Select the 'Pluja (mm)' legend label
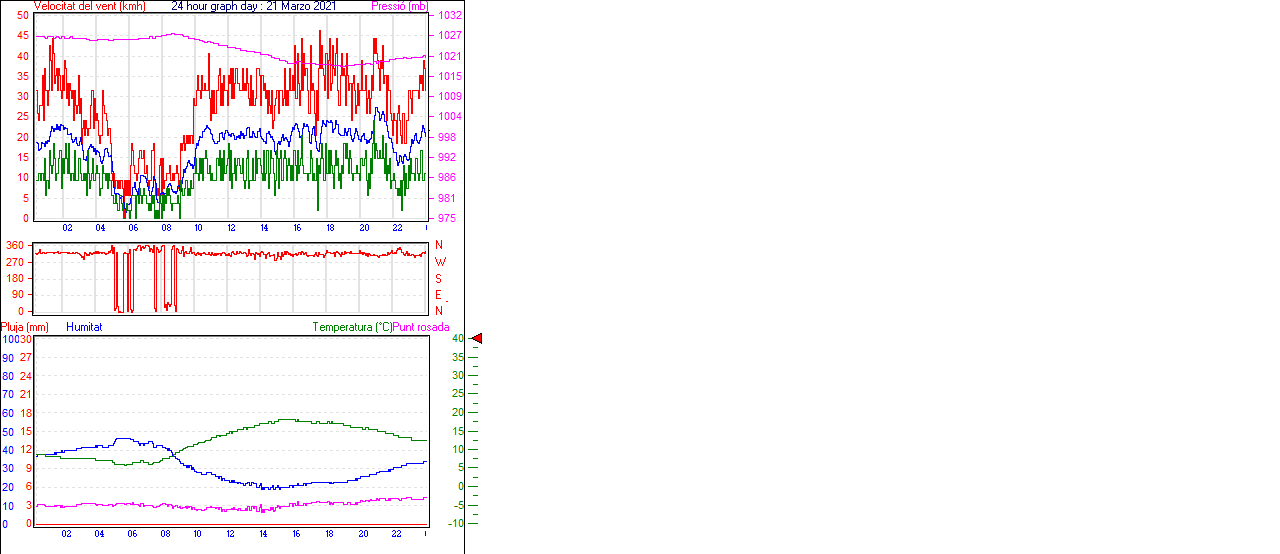This screenshot has height=554, width=1280. tap(25, 327)
